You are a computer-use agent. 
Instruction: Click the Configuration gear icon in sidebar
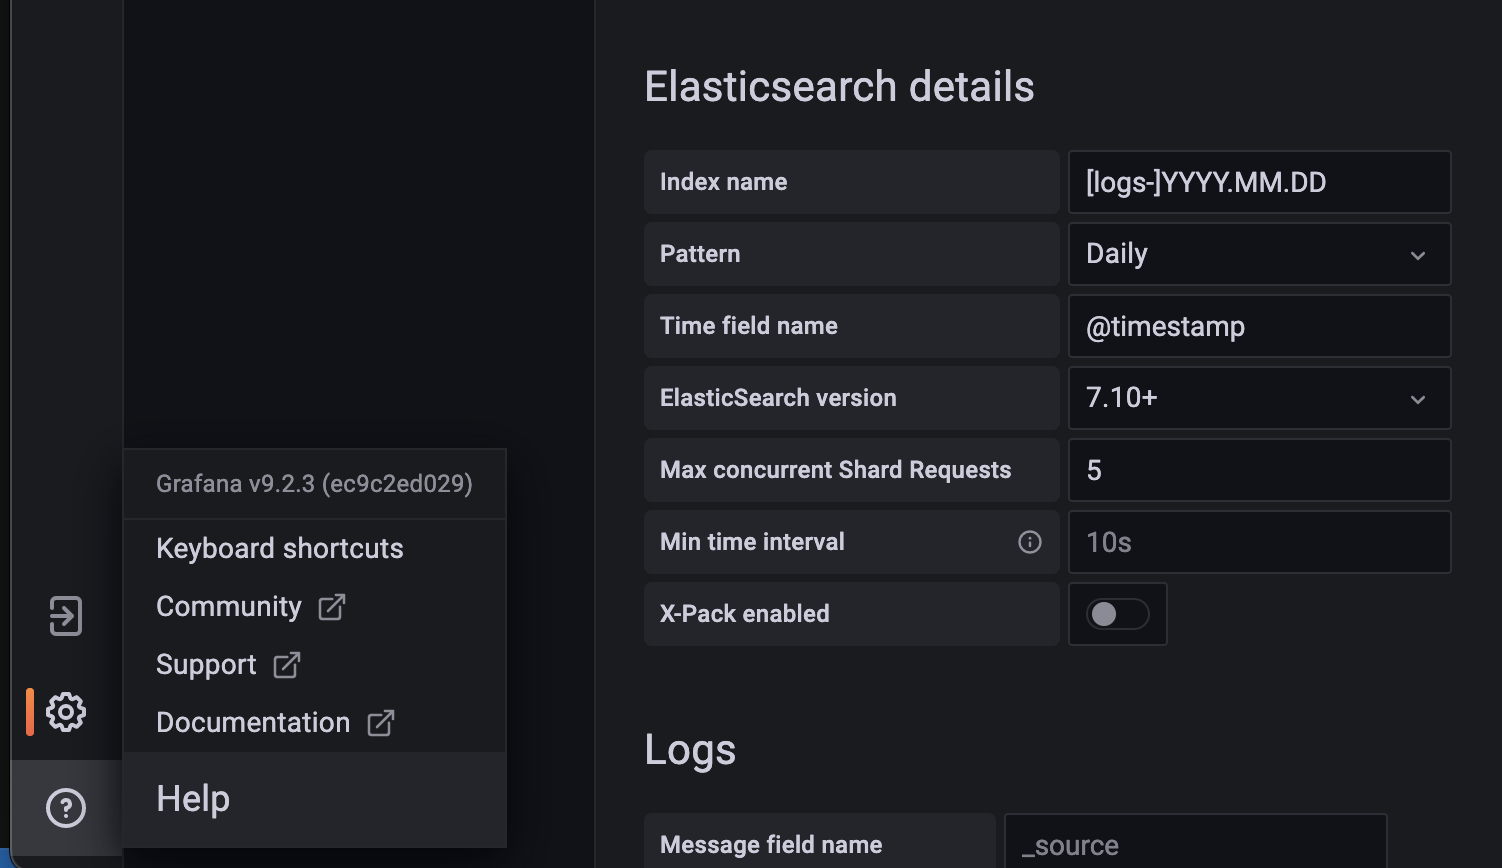click(x=66, y=712)
